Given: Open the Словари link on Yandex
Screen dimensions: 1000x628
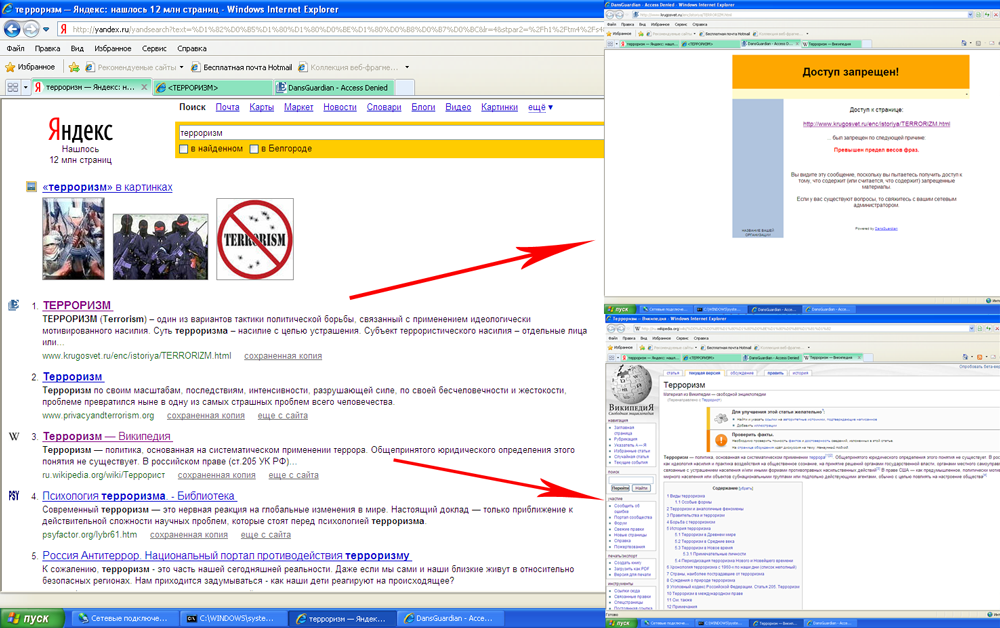Looking at the screenshot, I should pos(384,107).
